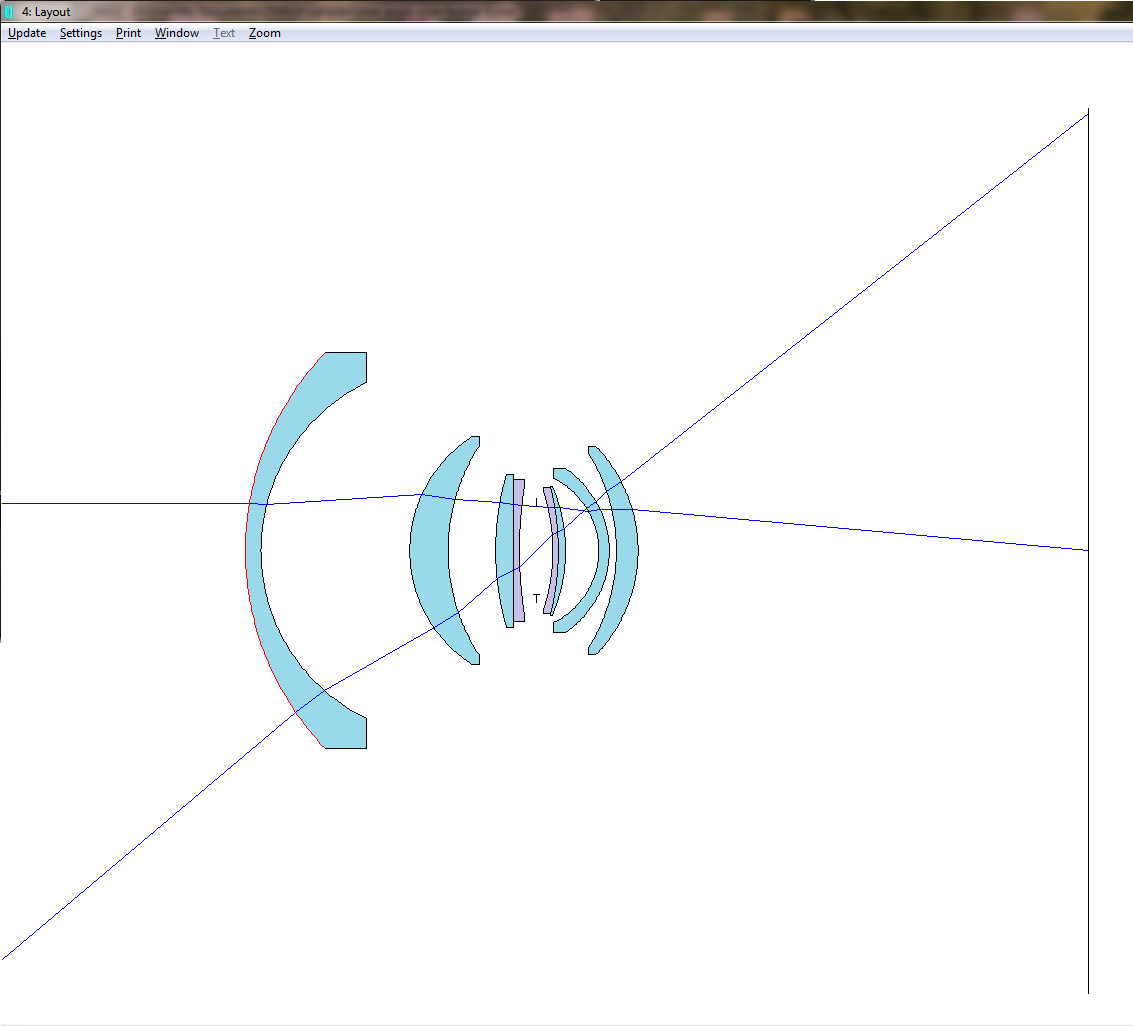Click the lower T-shaped aperture stop marker
This screenshot has width=1133, height=1026.
click(536, 598)
